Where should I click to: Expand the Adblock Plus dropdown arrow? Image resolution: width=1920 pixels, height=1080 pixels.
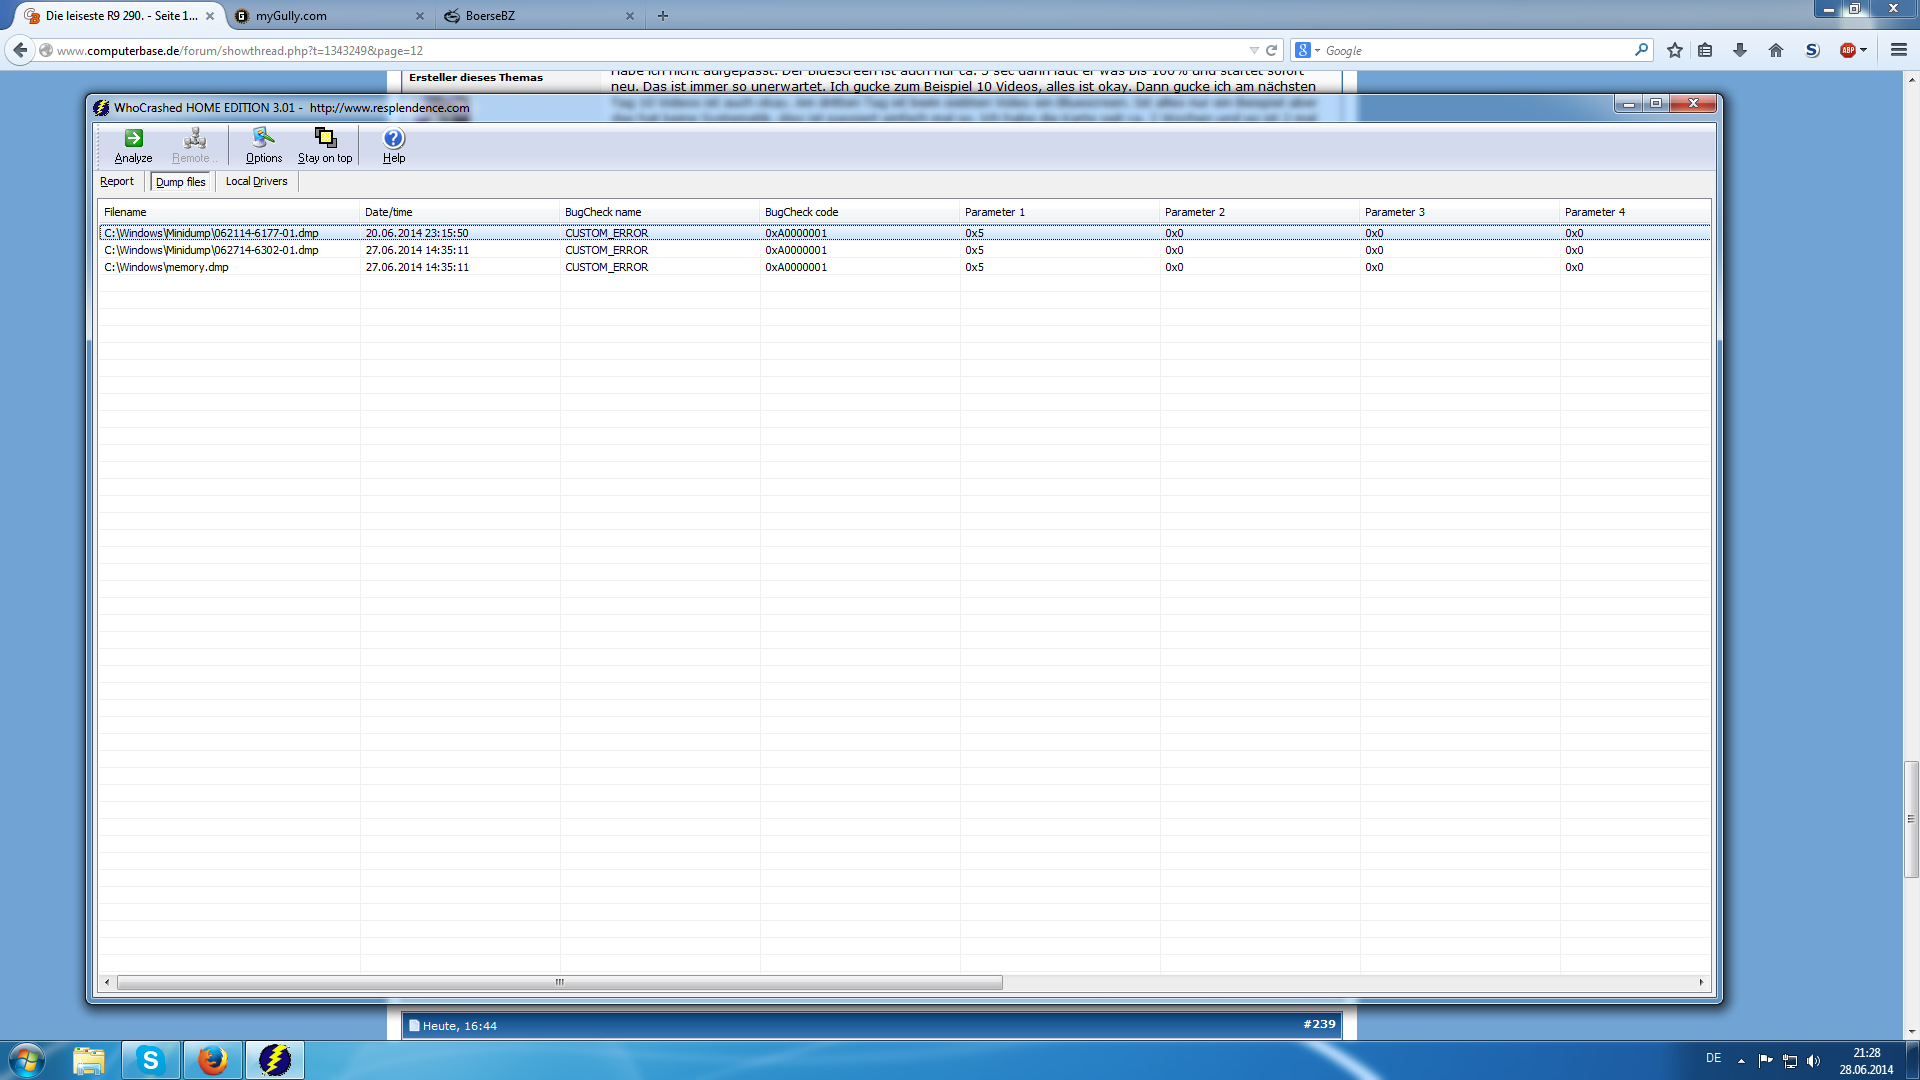[1864, 50]
